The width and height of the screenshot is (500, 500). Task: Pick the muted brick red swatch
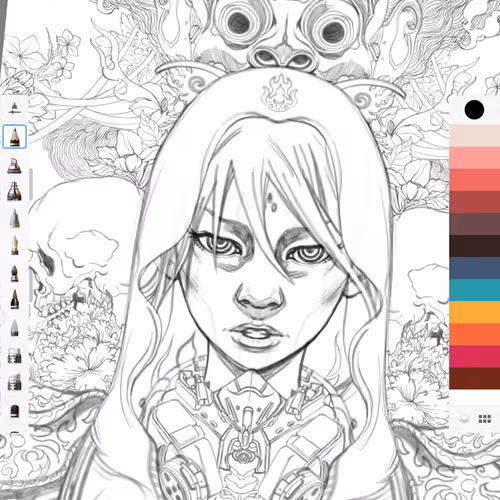click(x=475, y=202)
